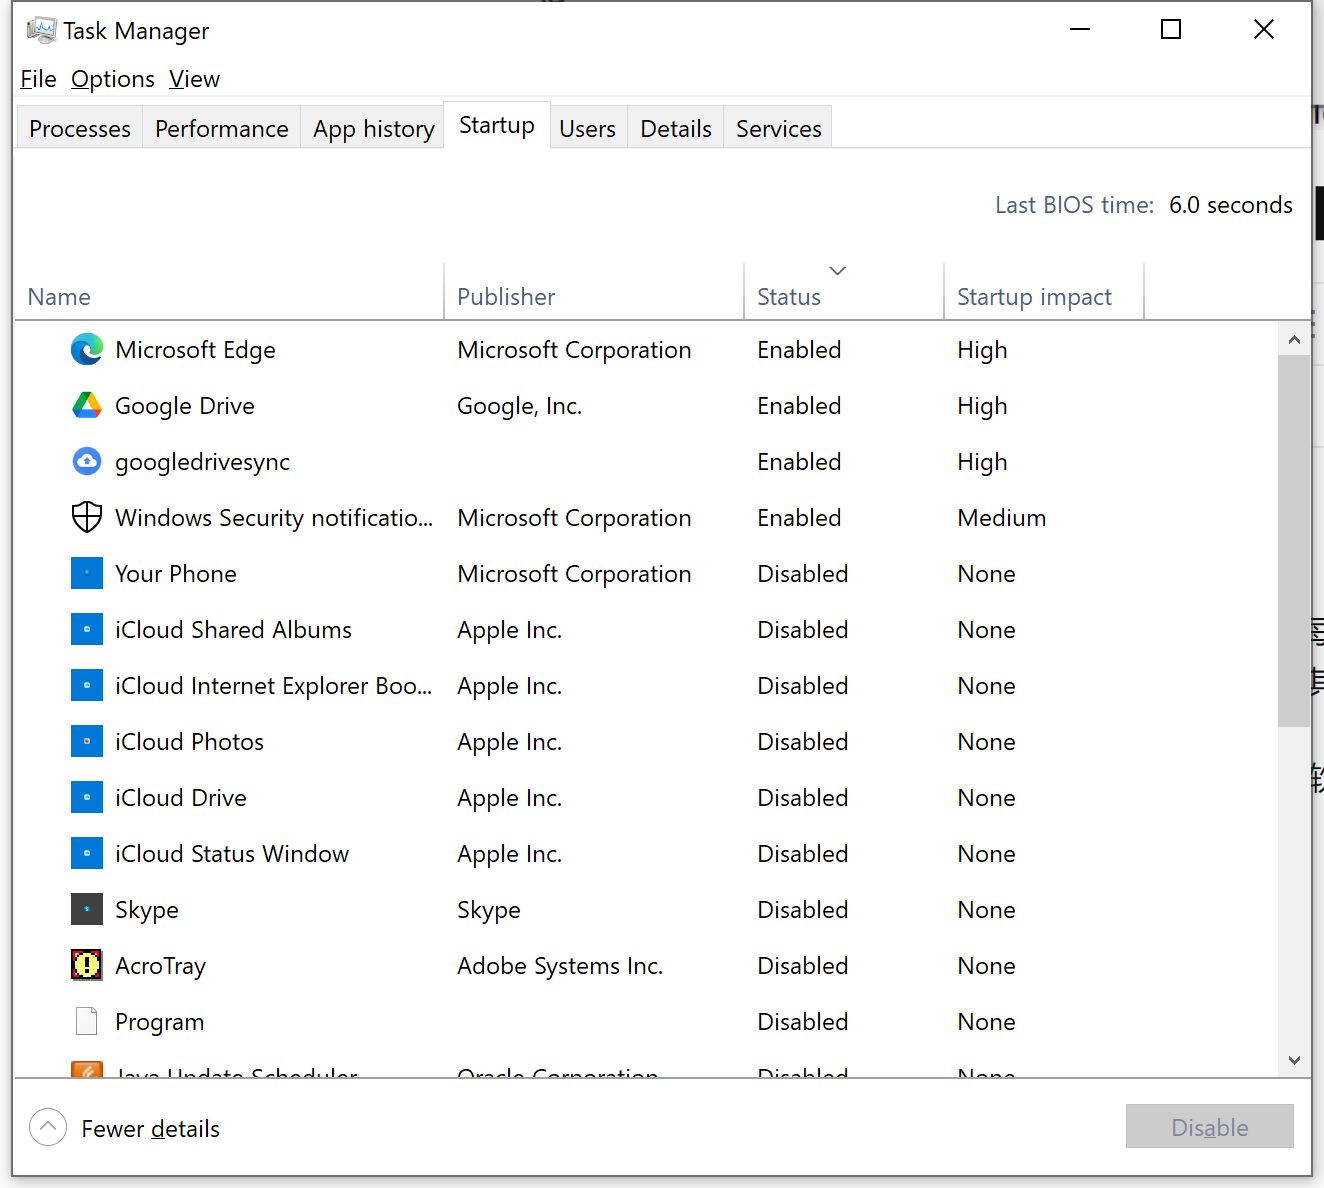Click Microsoft Edge's Enabled status cell
The image size is (1324, 1188).
pos(799,350)
